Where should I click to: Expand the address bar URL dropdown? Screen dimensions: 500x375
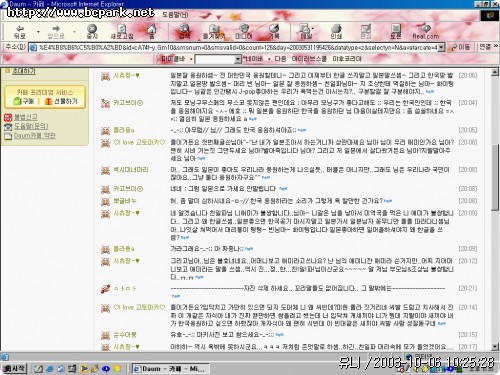441,48
